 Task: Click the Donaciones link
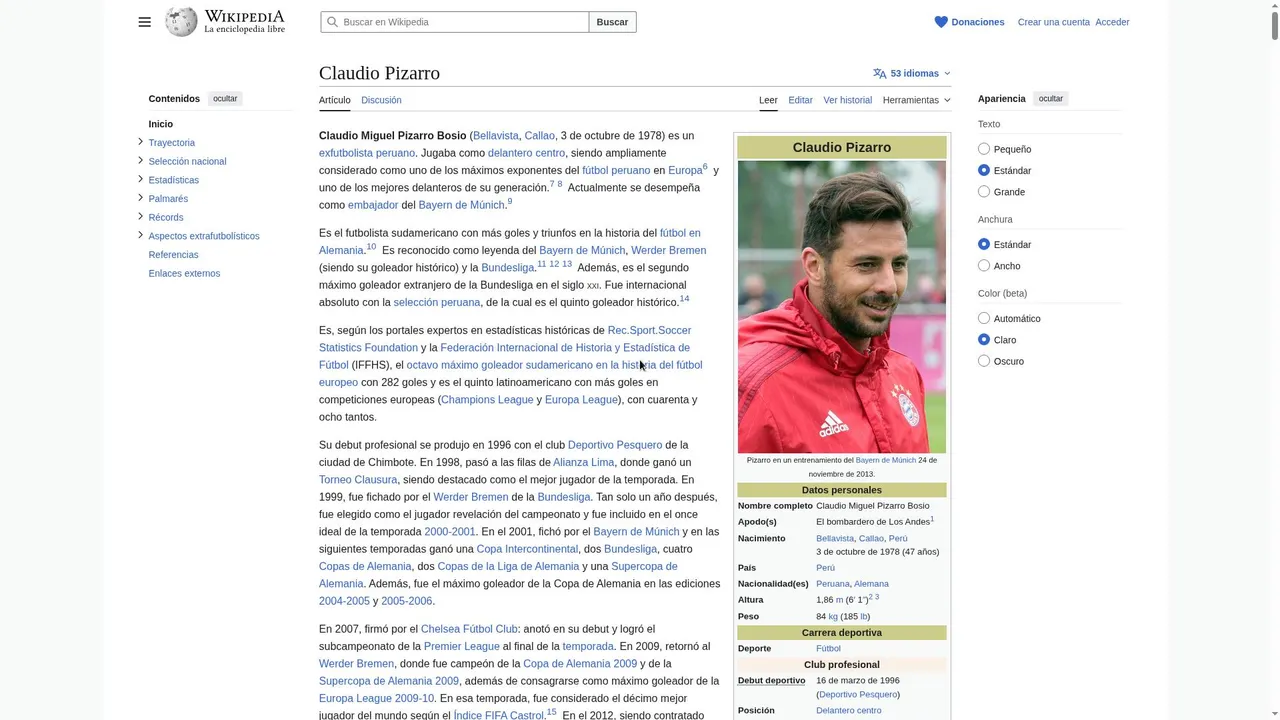[x=977, y=22]
